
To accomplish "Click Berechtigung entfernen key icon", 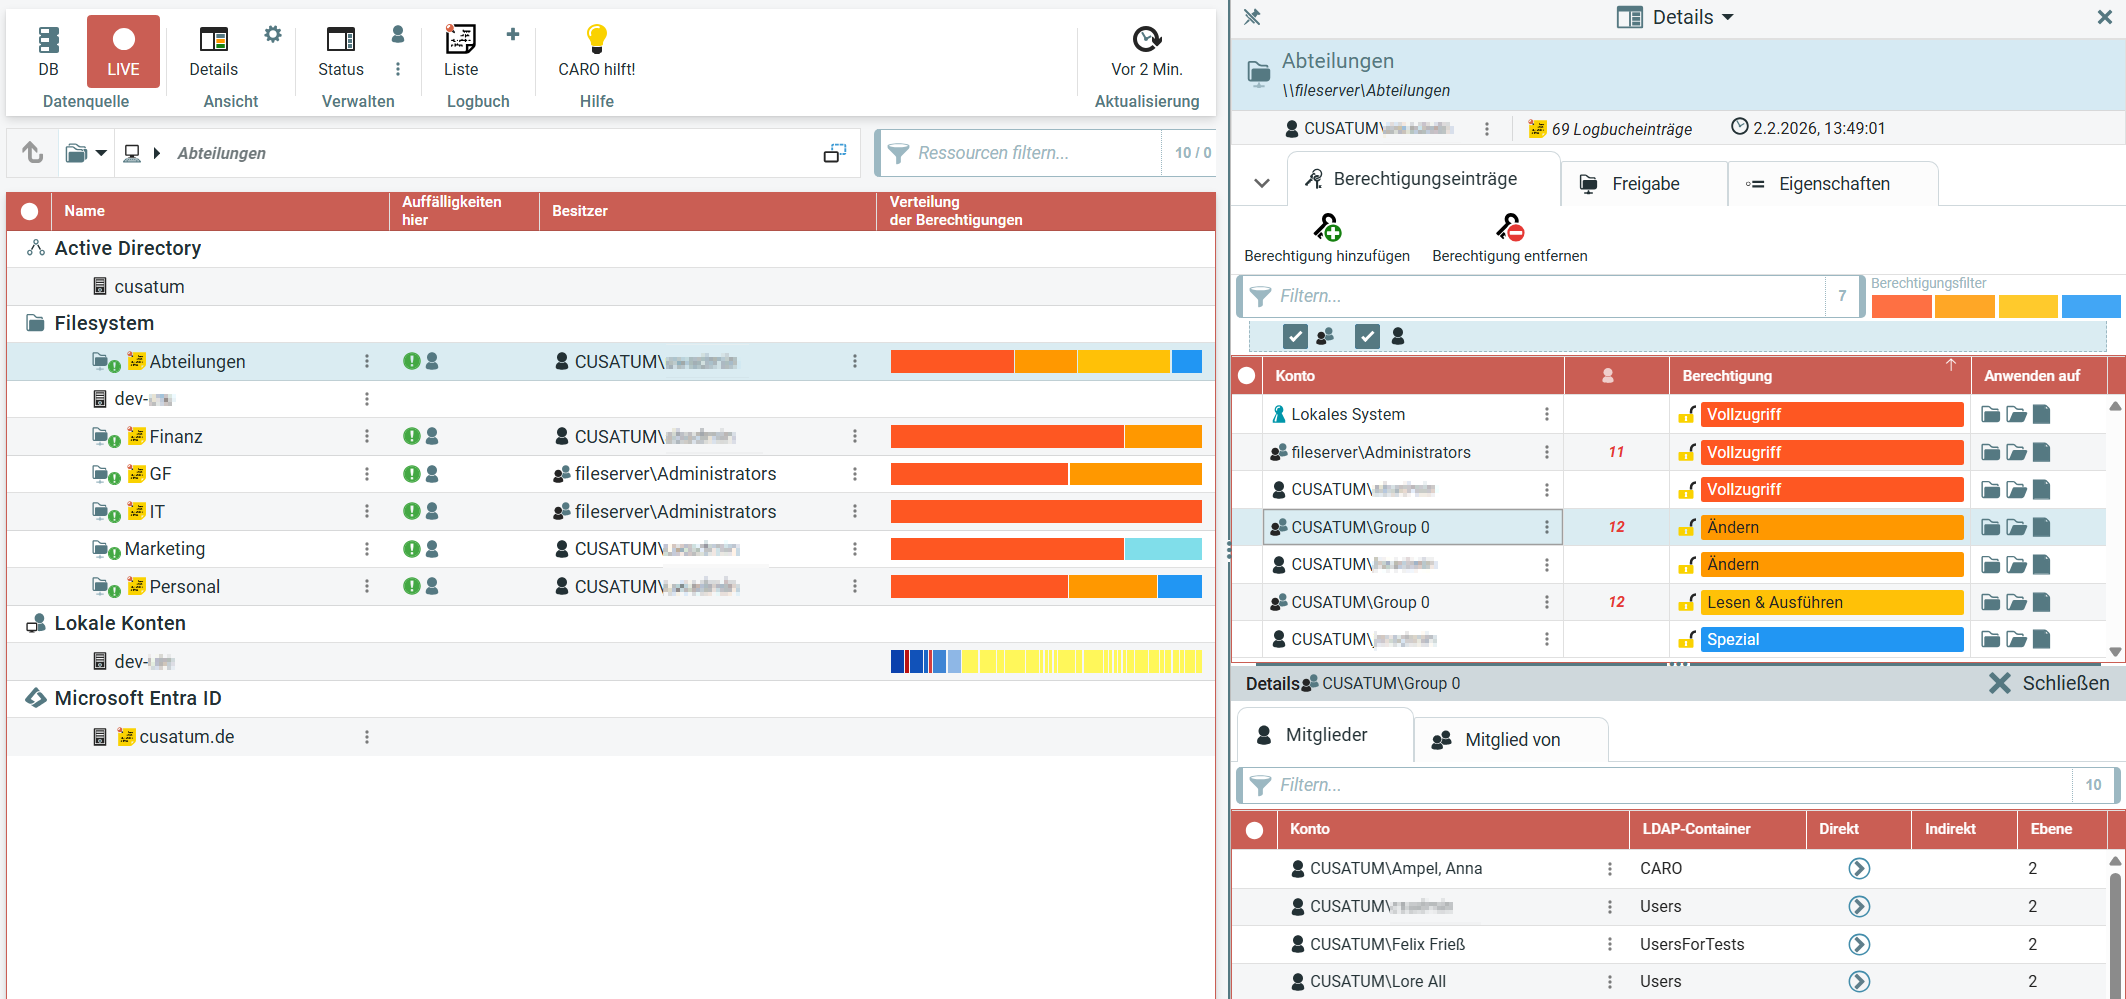I will click(x=1509, y=228).
